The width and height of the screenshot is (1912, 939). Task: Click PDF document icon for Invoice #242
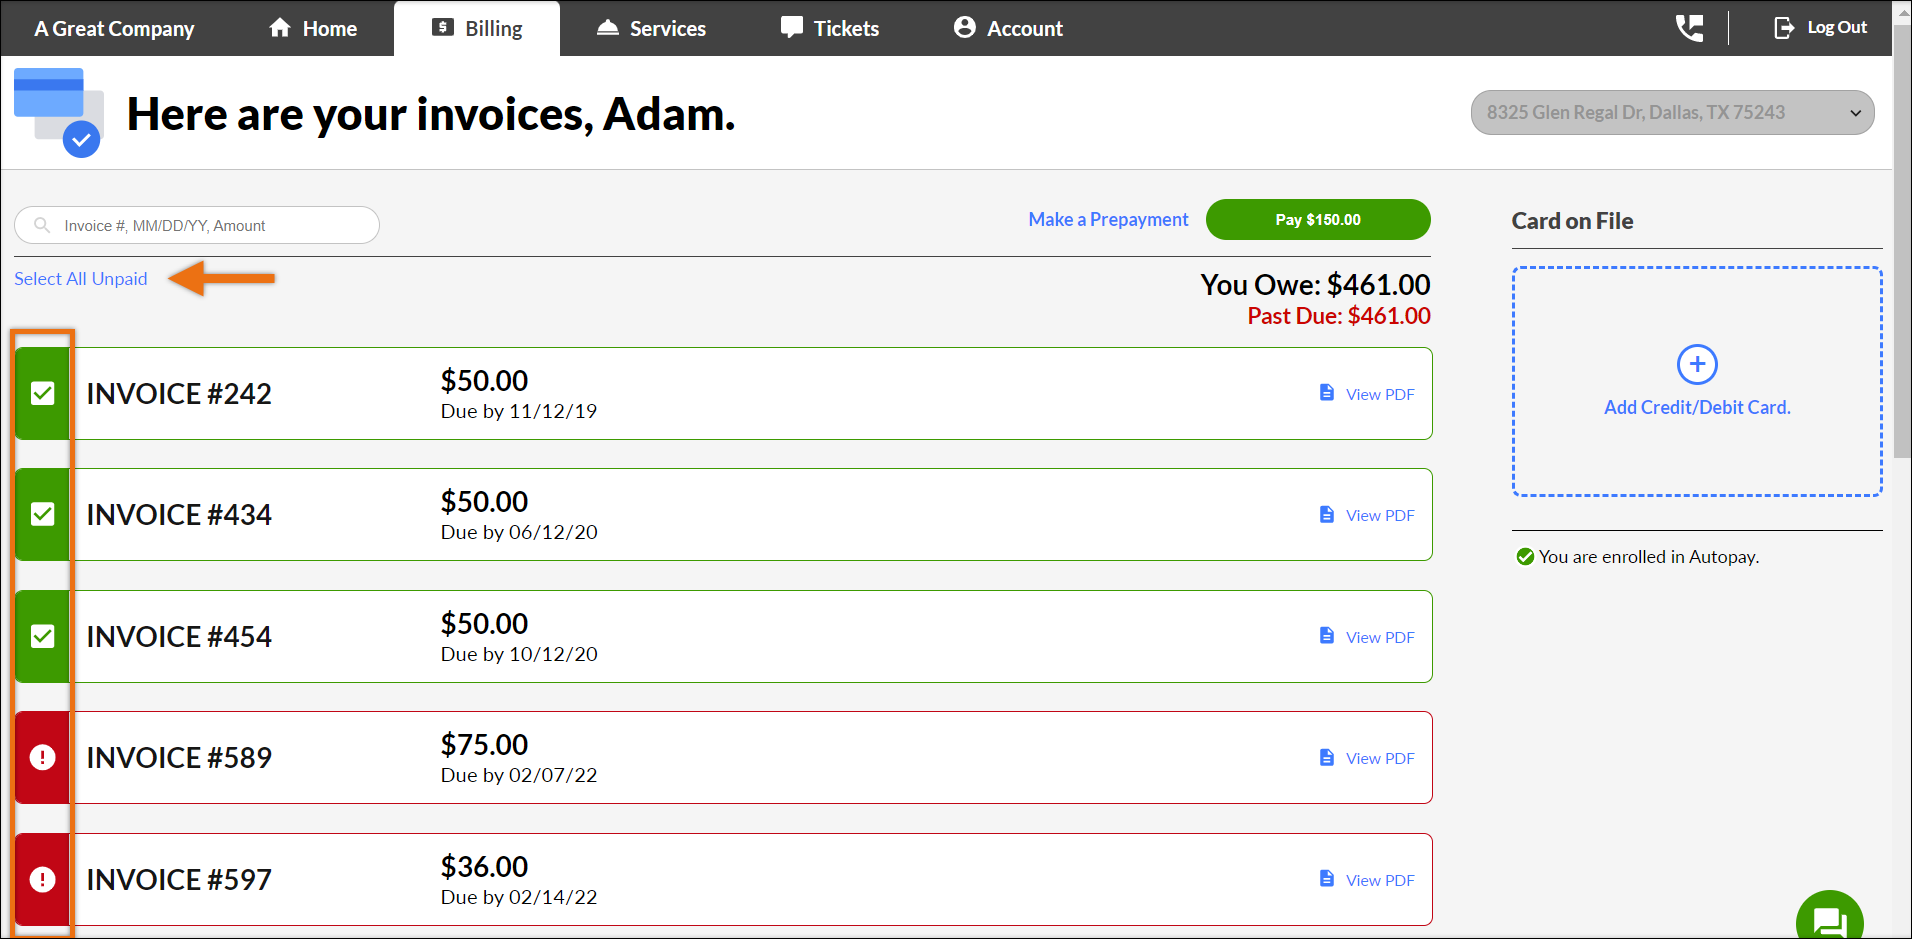click(x=1327, y=393)
